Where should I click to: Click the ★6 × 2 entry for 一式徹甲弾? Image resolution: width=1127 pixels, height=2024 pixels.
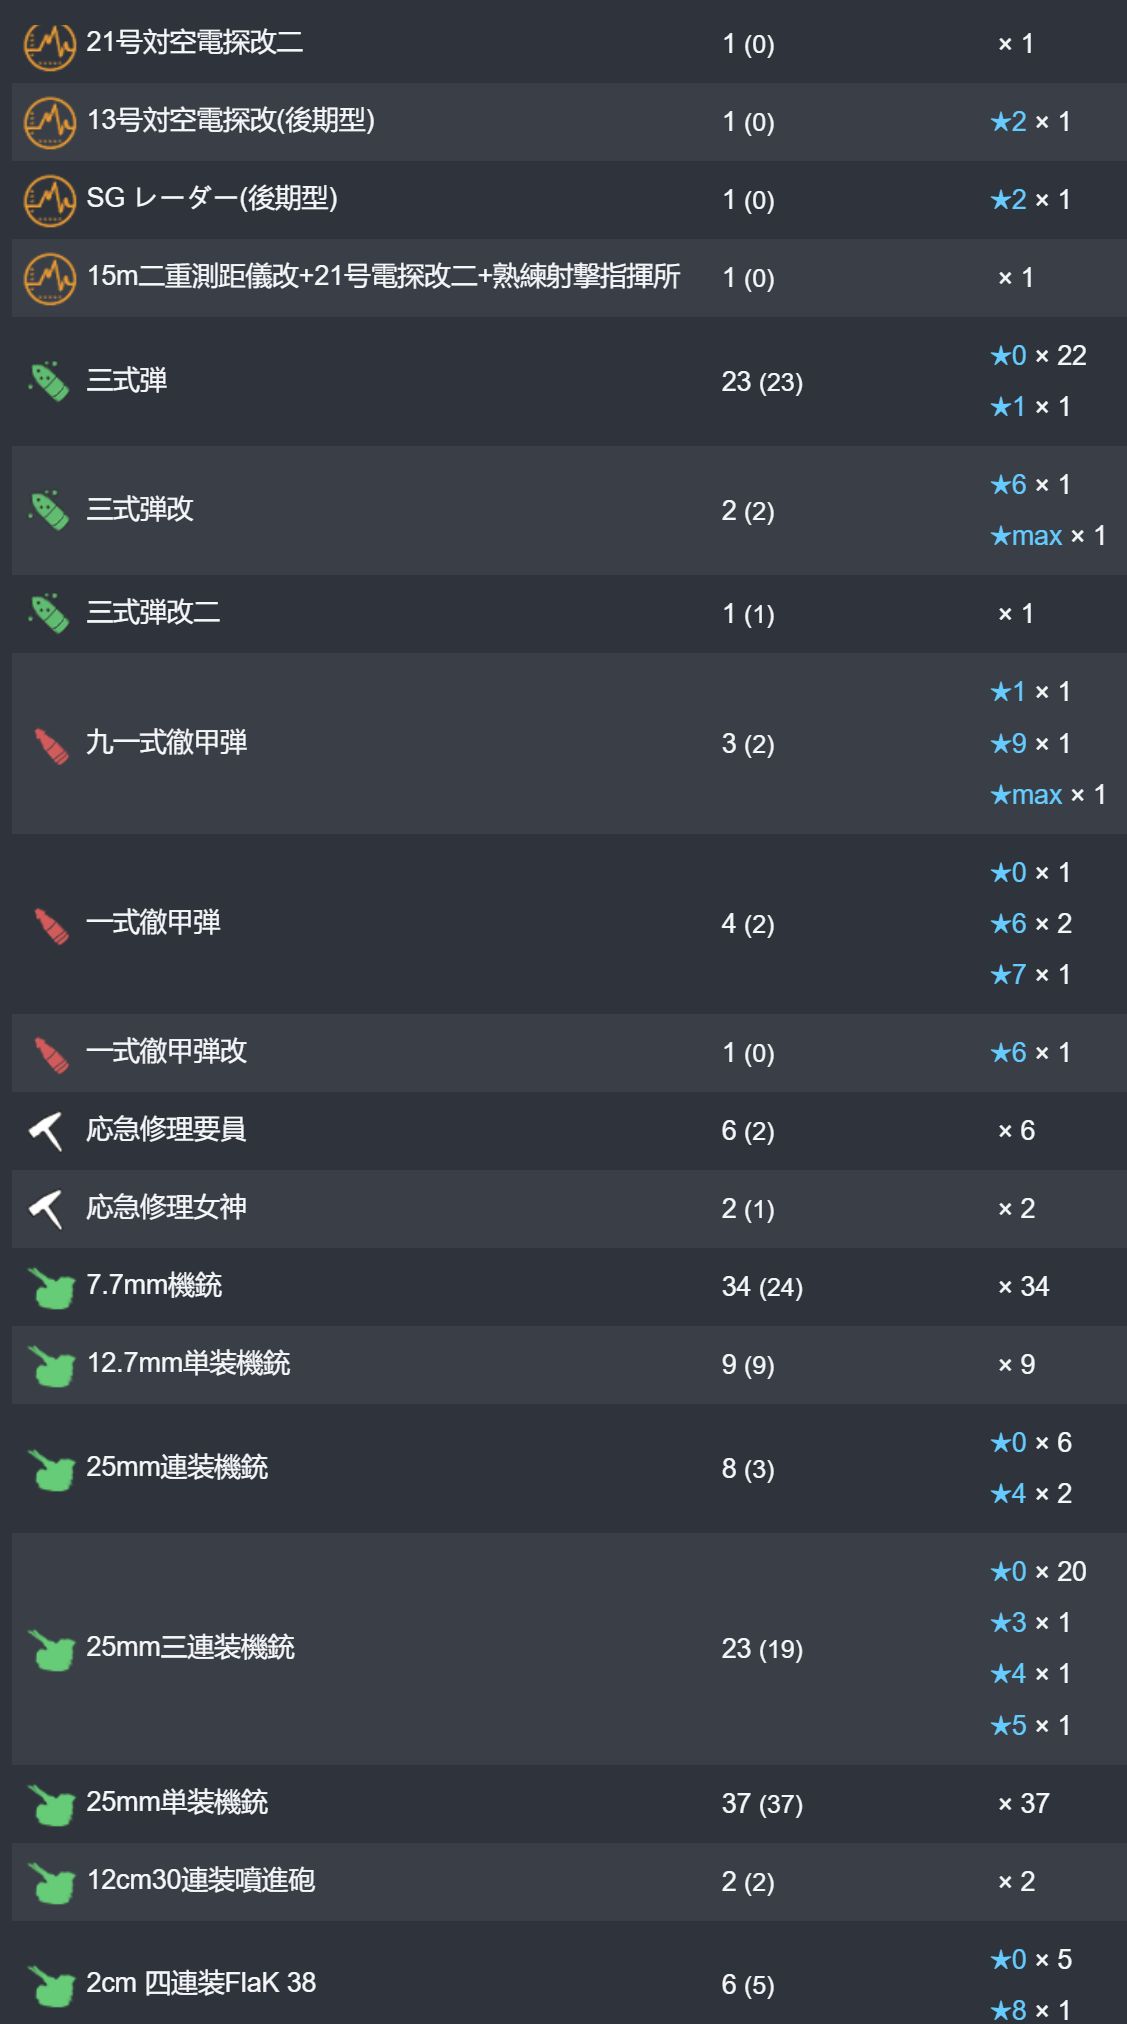(x=1031, y=923)
